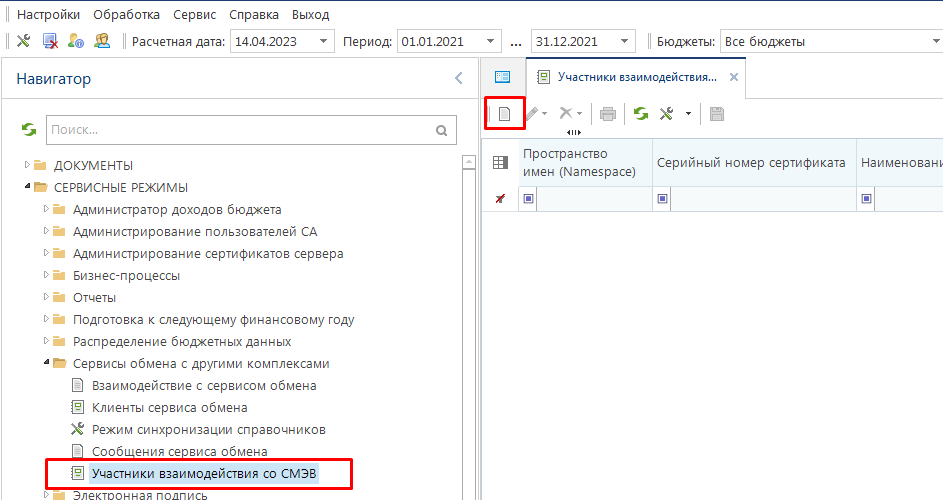Click the printer icon in grid toolbar

(608, 113)
